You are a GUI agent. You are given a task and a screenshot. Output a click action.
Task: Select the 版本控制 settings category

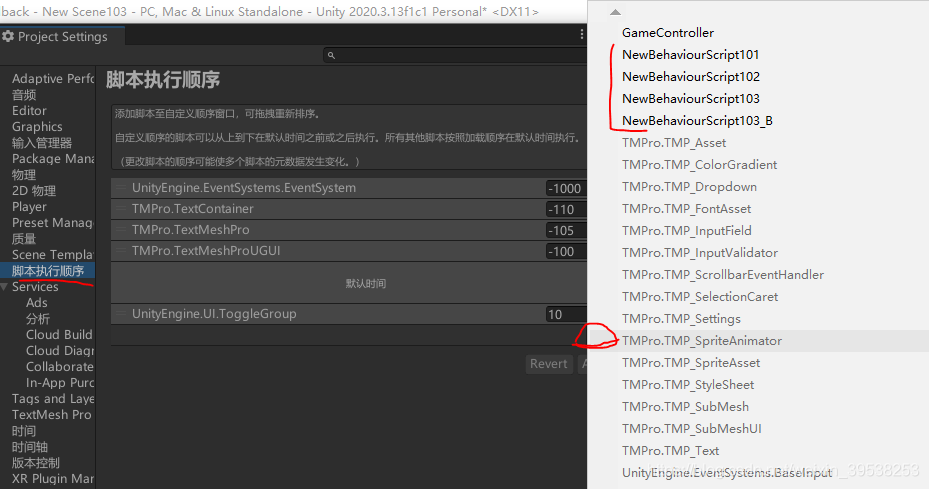point(36,462)
